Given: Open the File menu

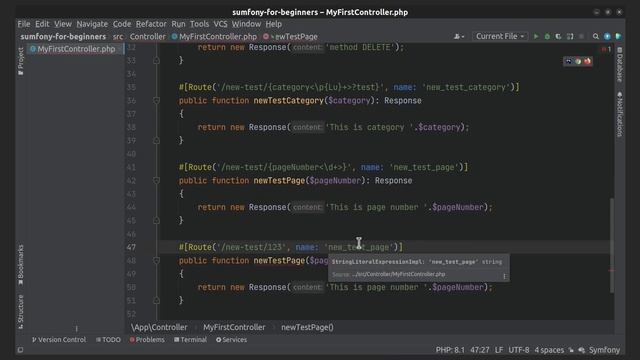Looking at the screenshot, I should tap(24, 24).
